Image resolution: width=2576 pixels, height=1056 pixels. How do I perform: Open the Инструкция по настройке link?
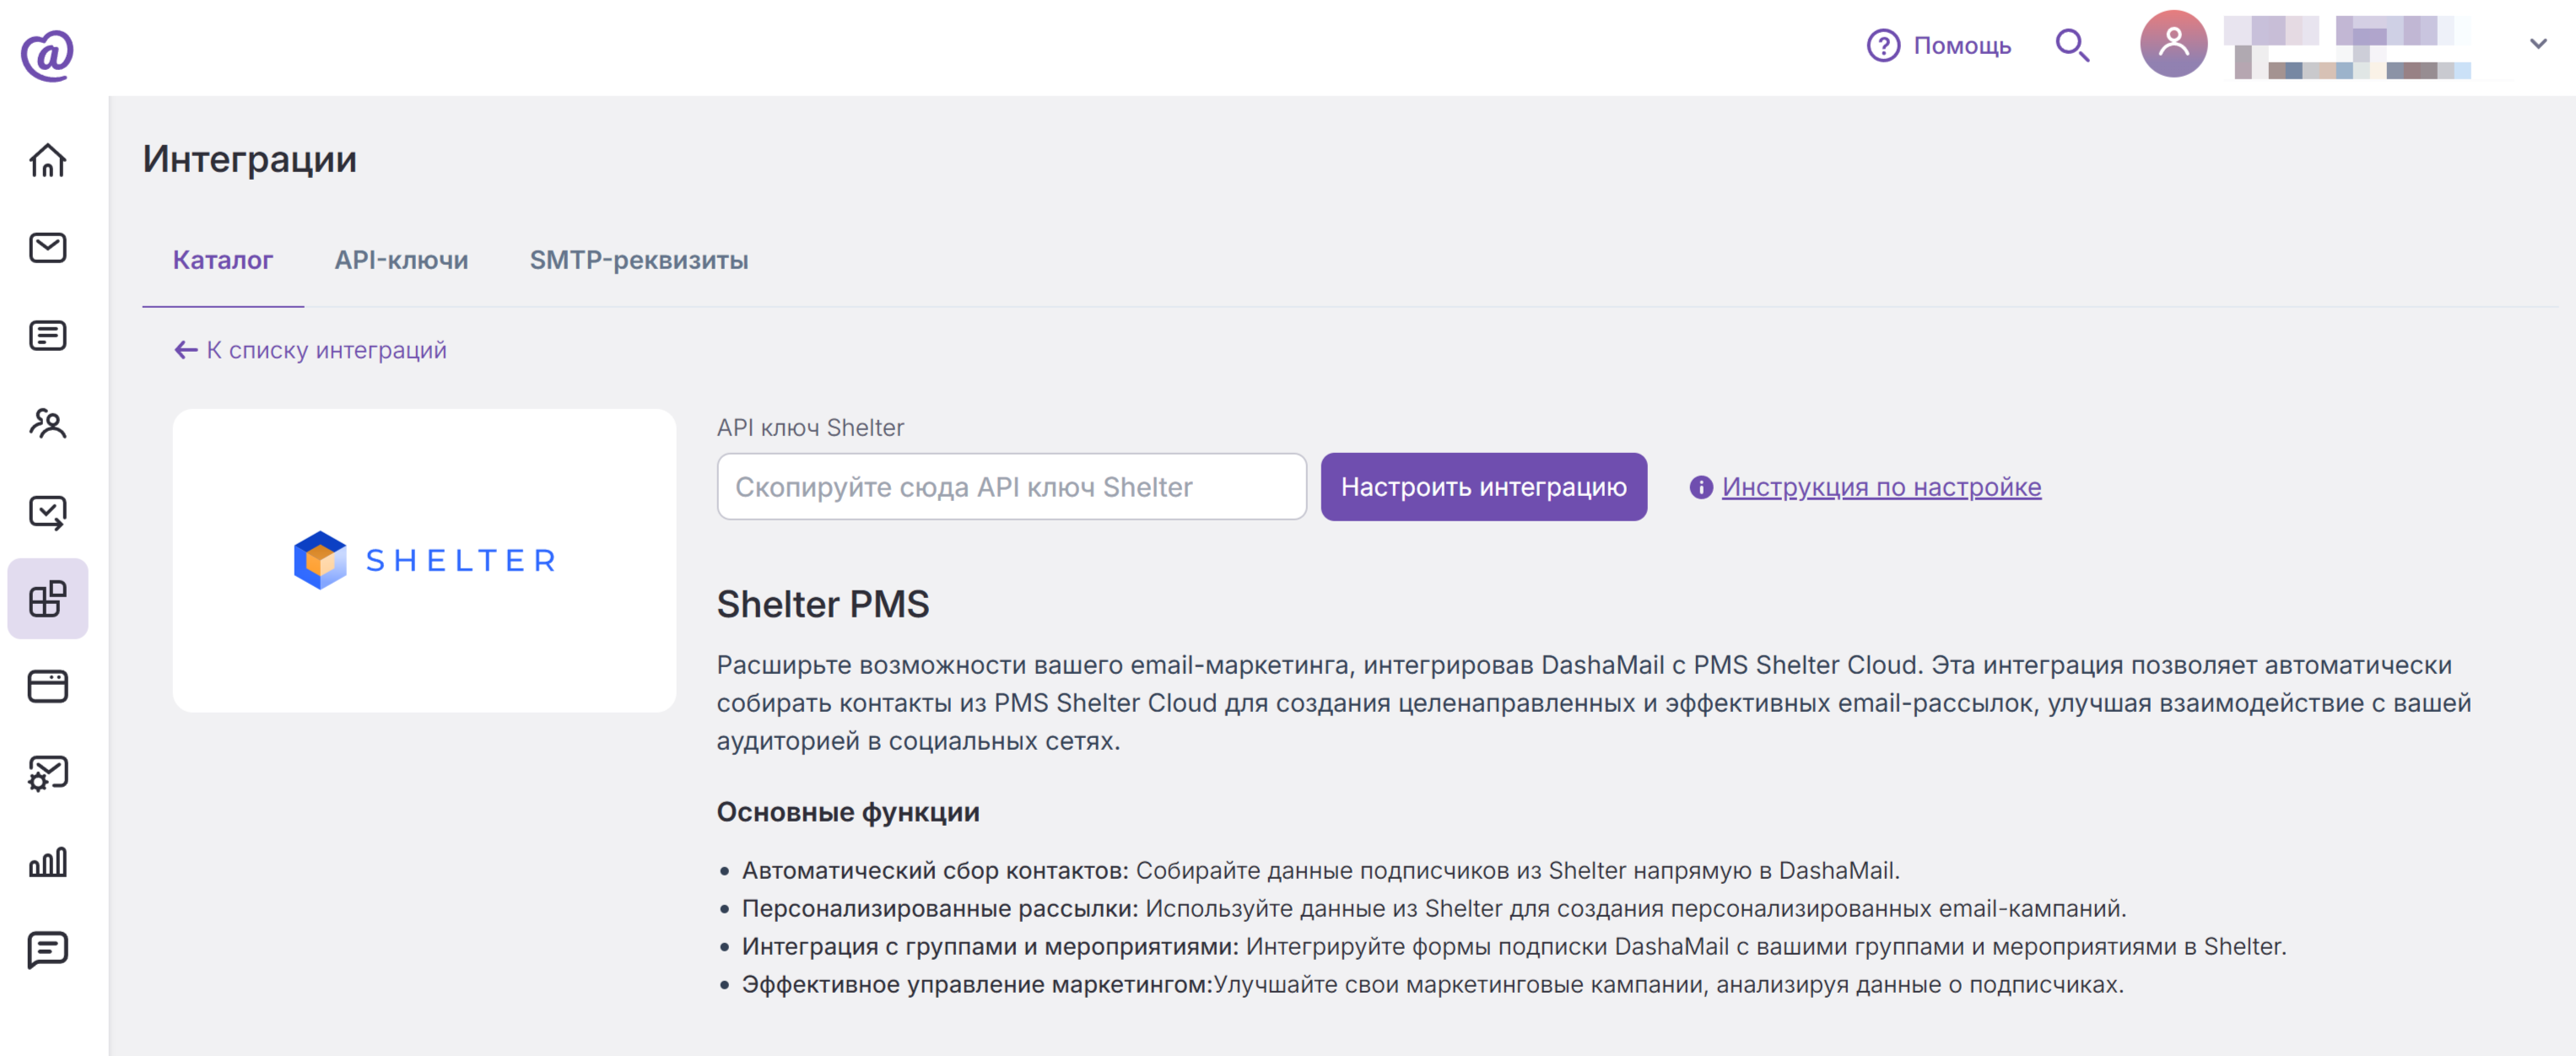(1881, 487)
